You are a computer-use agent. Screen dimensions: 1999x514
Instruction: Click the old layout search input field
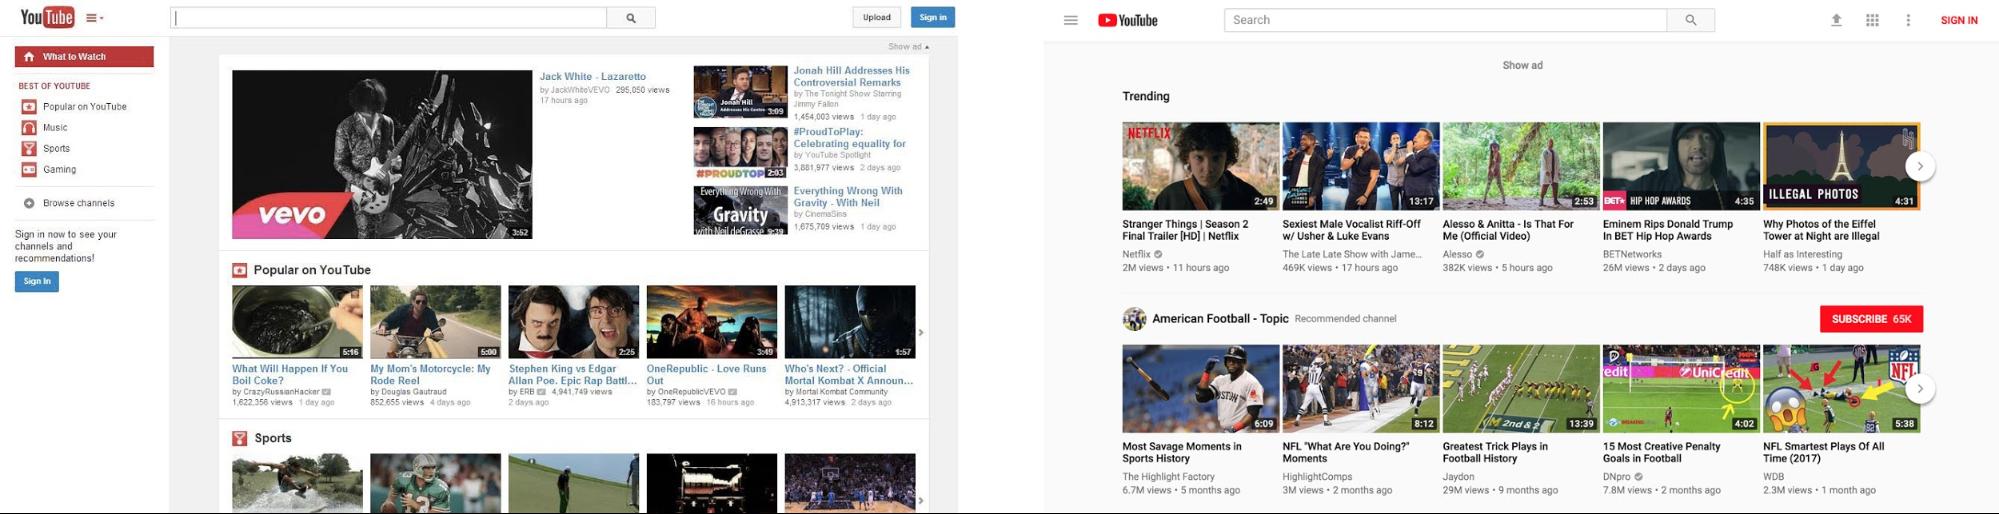[389, 17]
